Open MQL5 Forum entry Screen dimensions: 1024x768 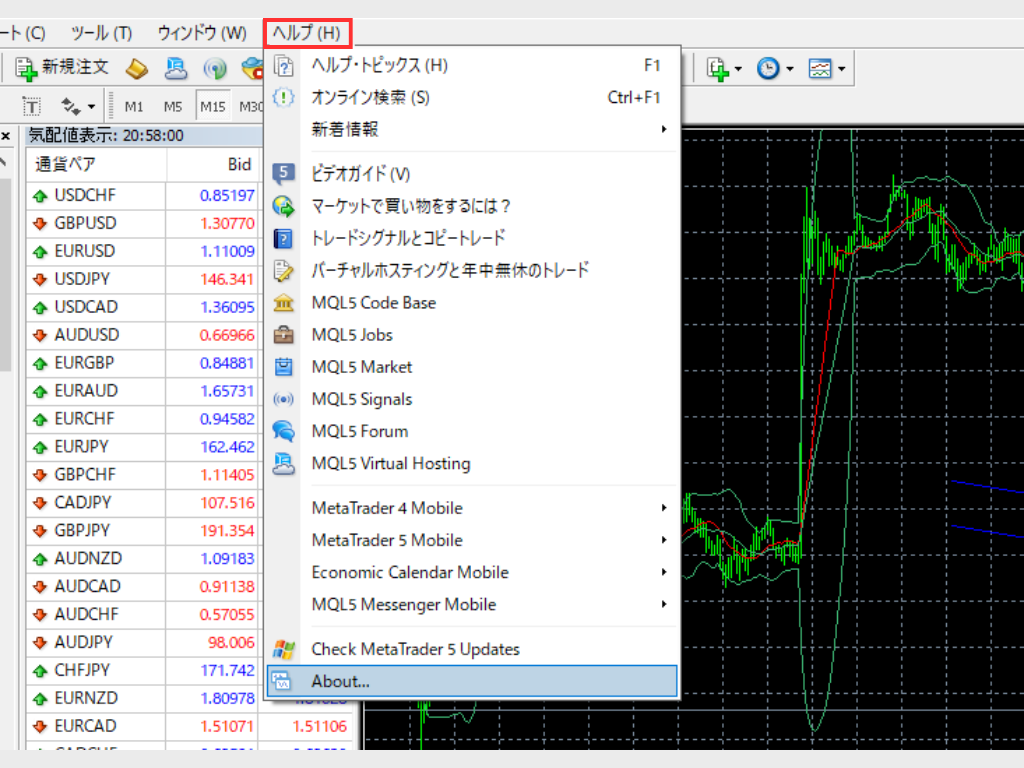tap(472, 431)
